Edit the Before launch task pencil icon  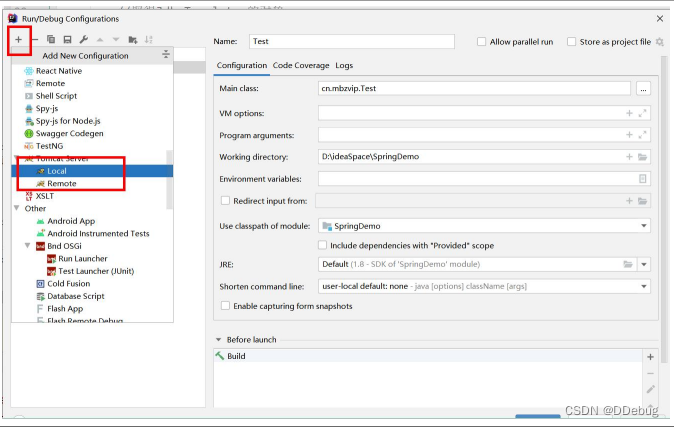coord(650,389)
